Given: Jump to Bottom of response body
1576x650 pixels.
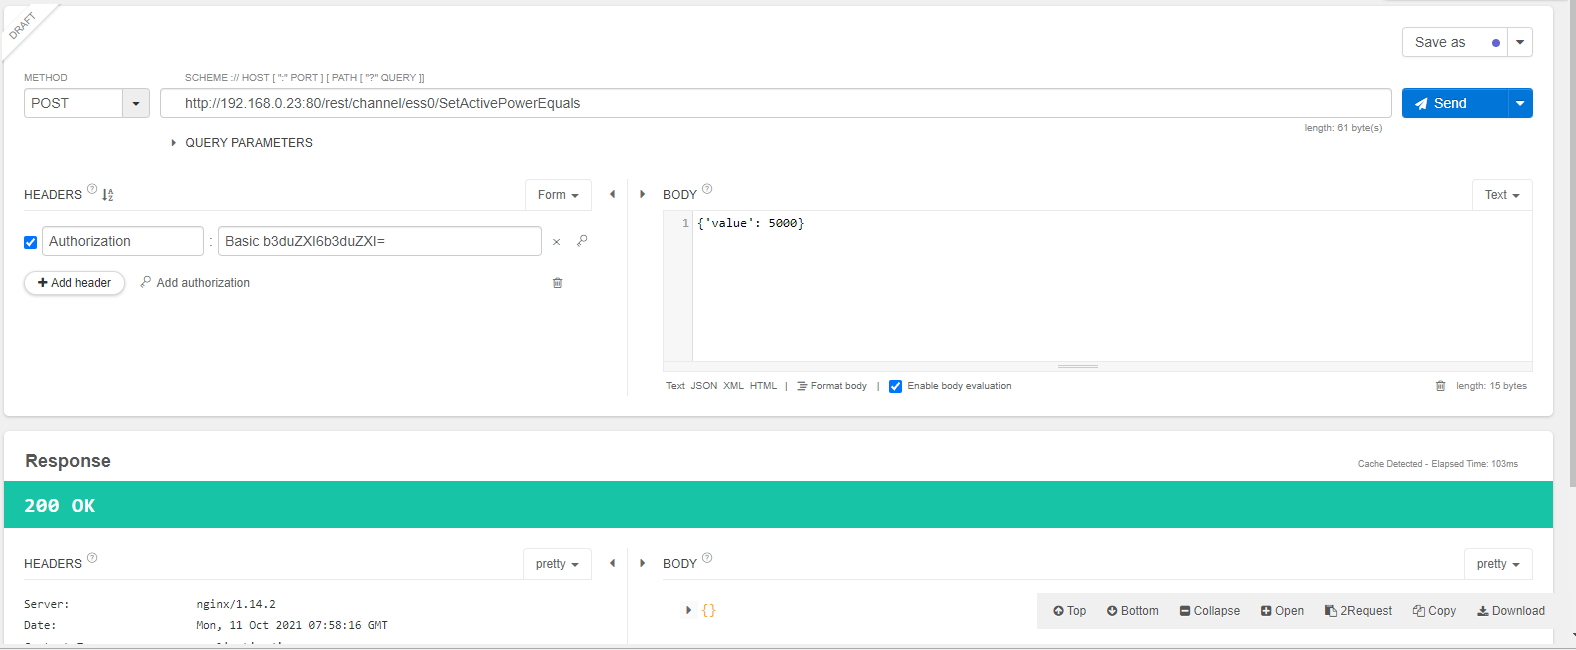Looking at the screenshot, I should point(1132,611).
